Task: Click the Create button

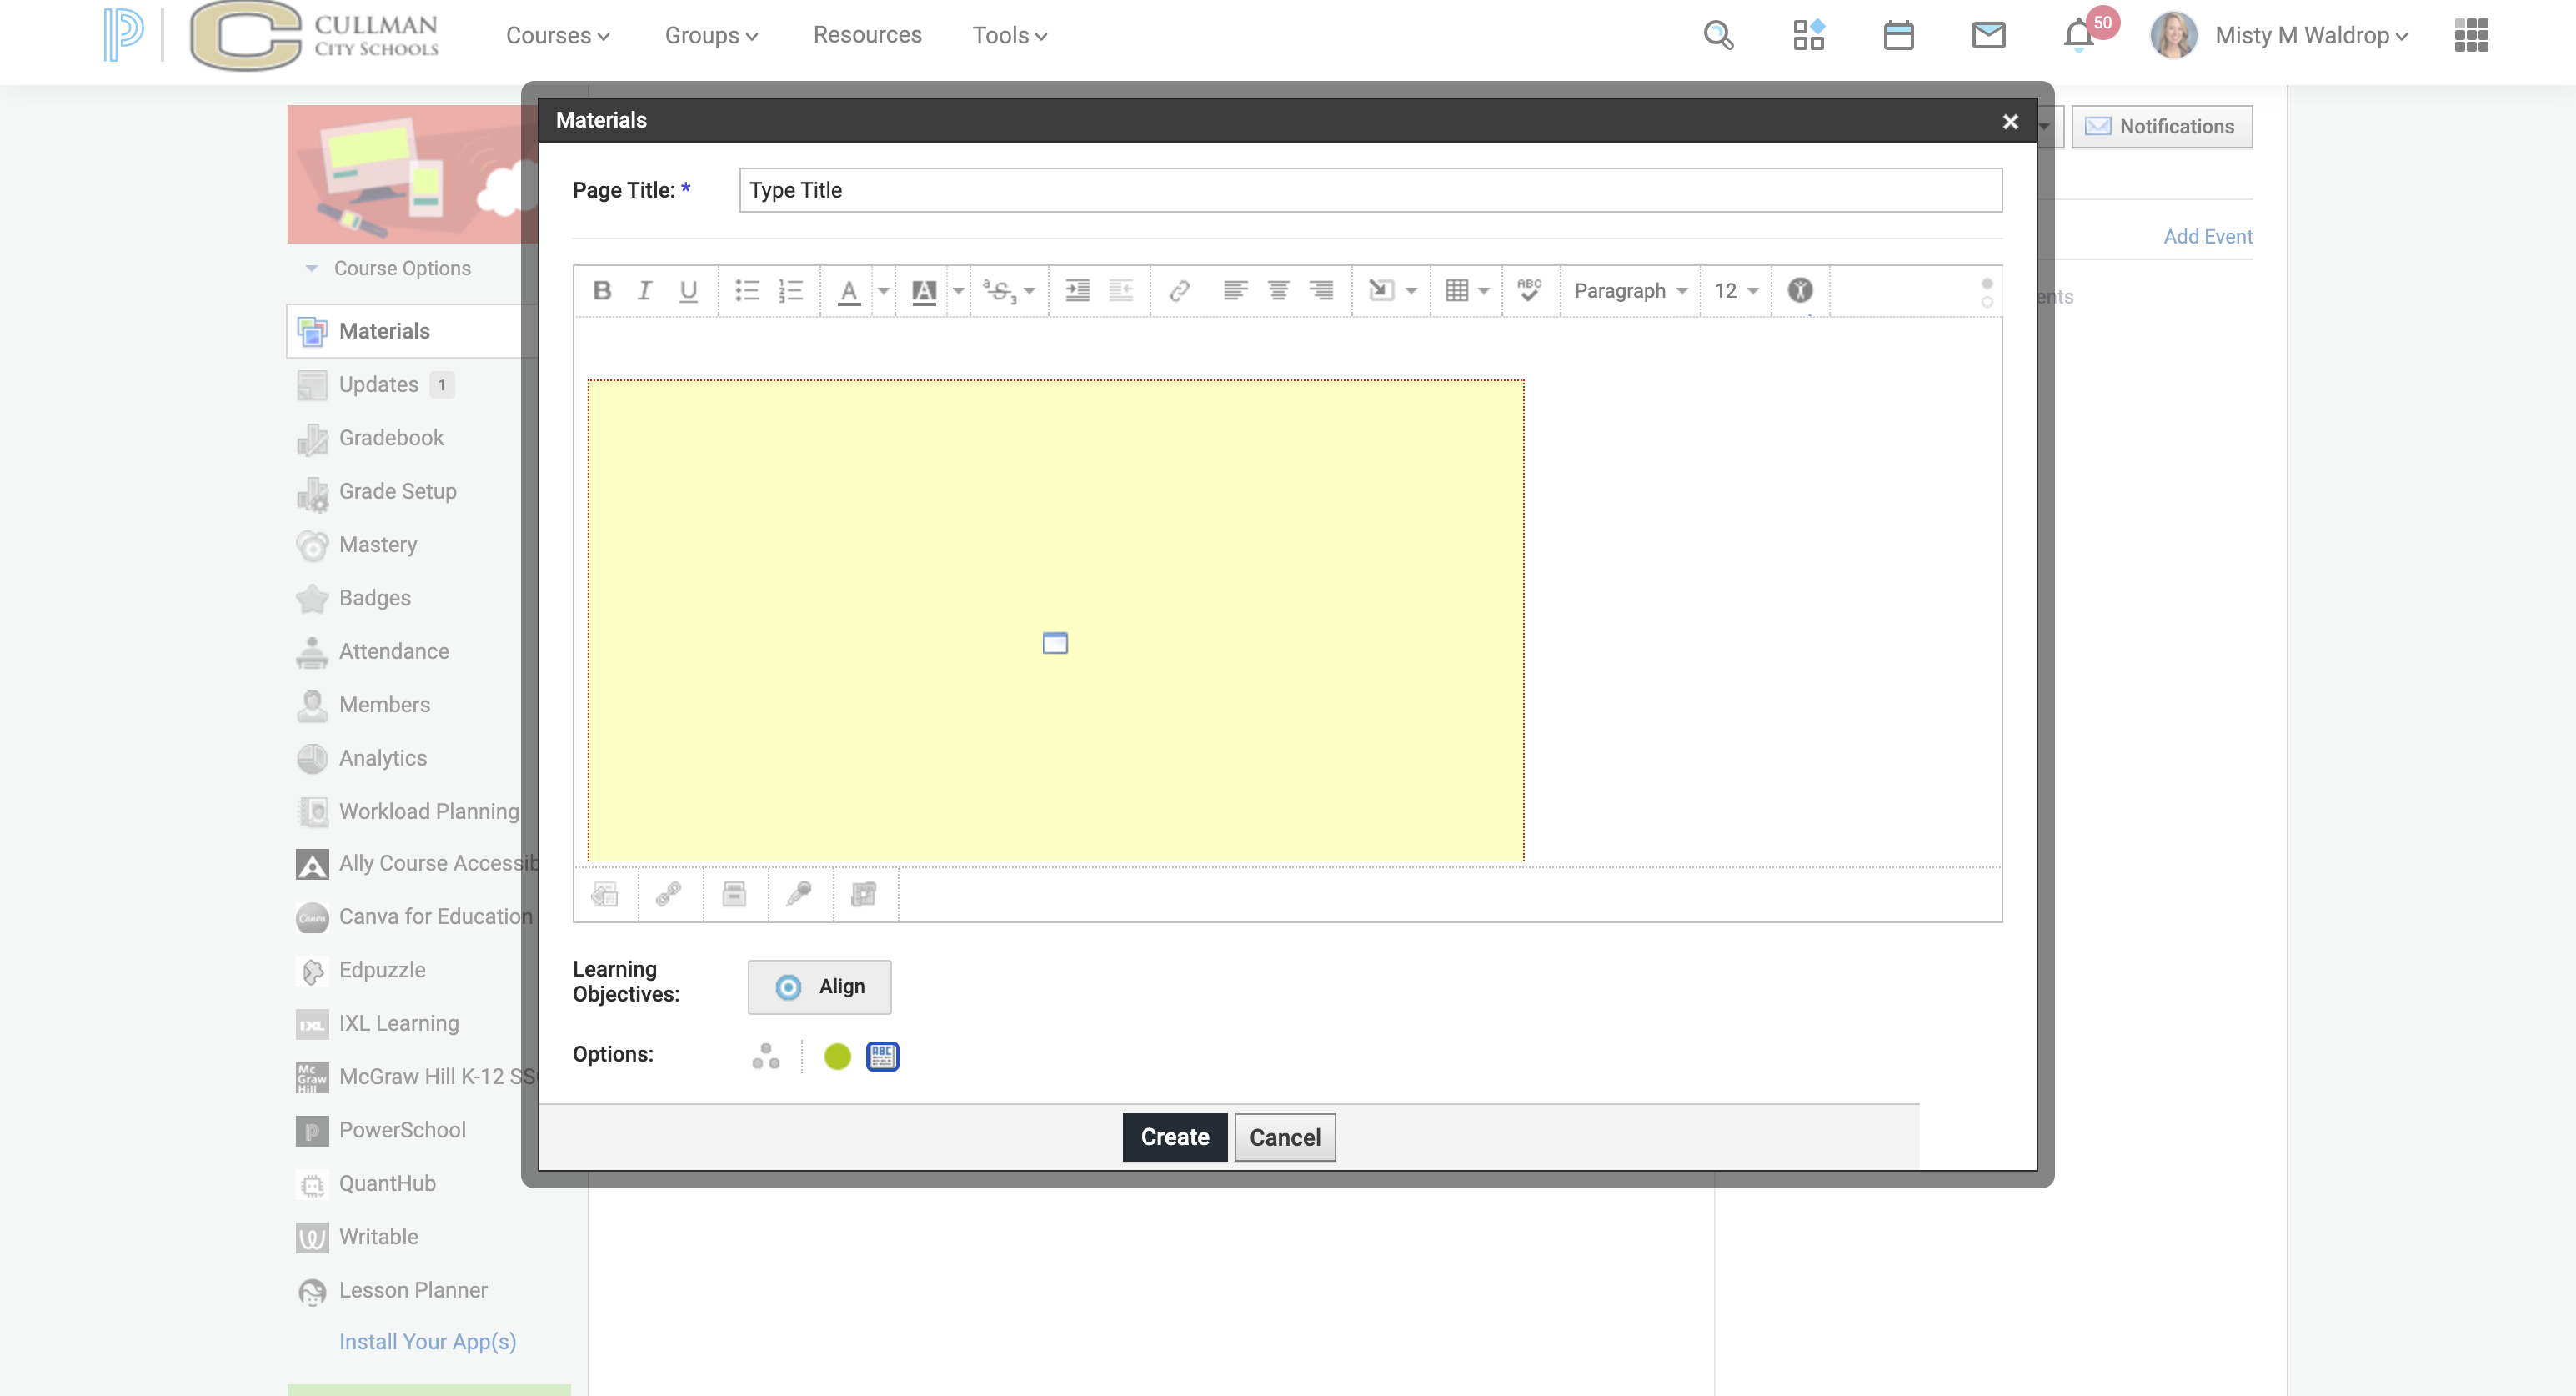Action: (1175, 1137)
